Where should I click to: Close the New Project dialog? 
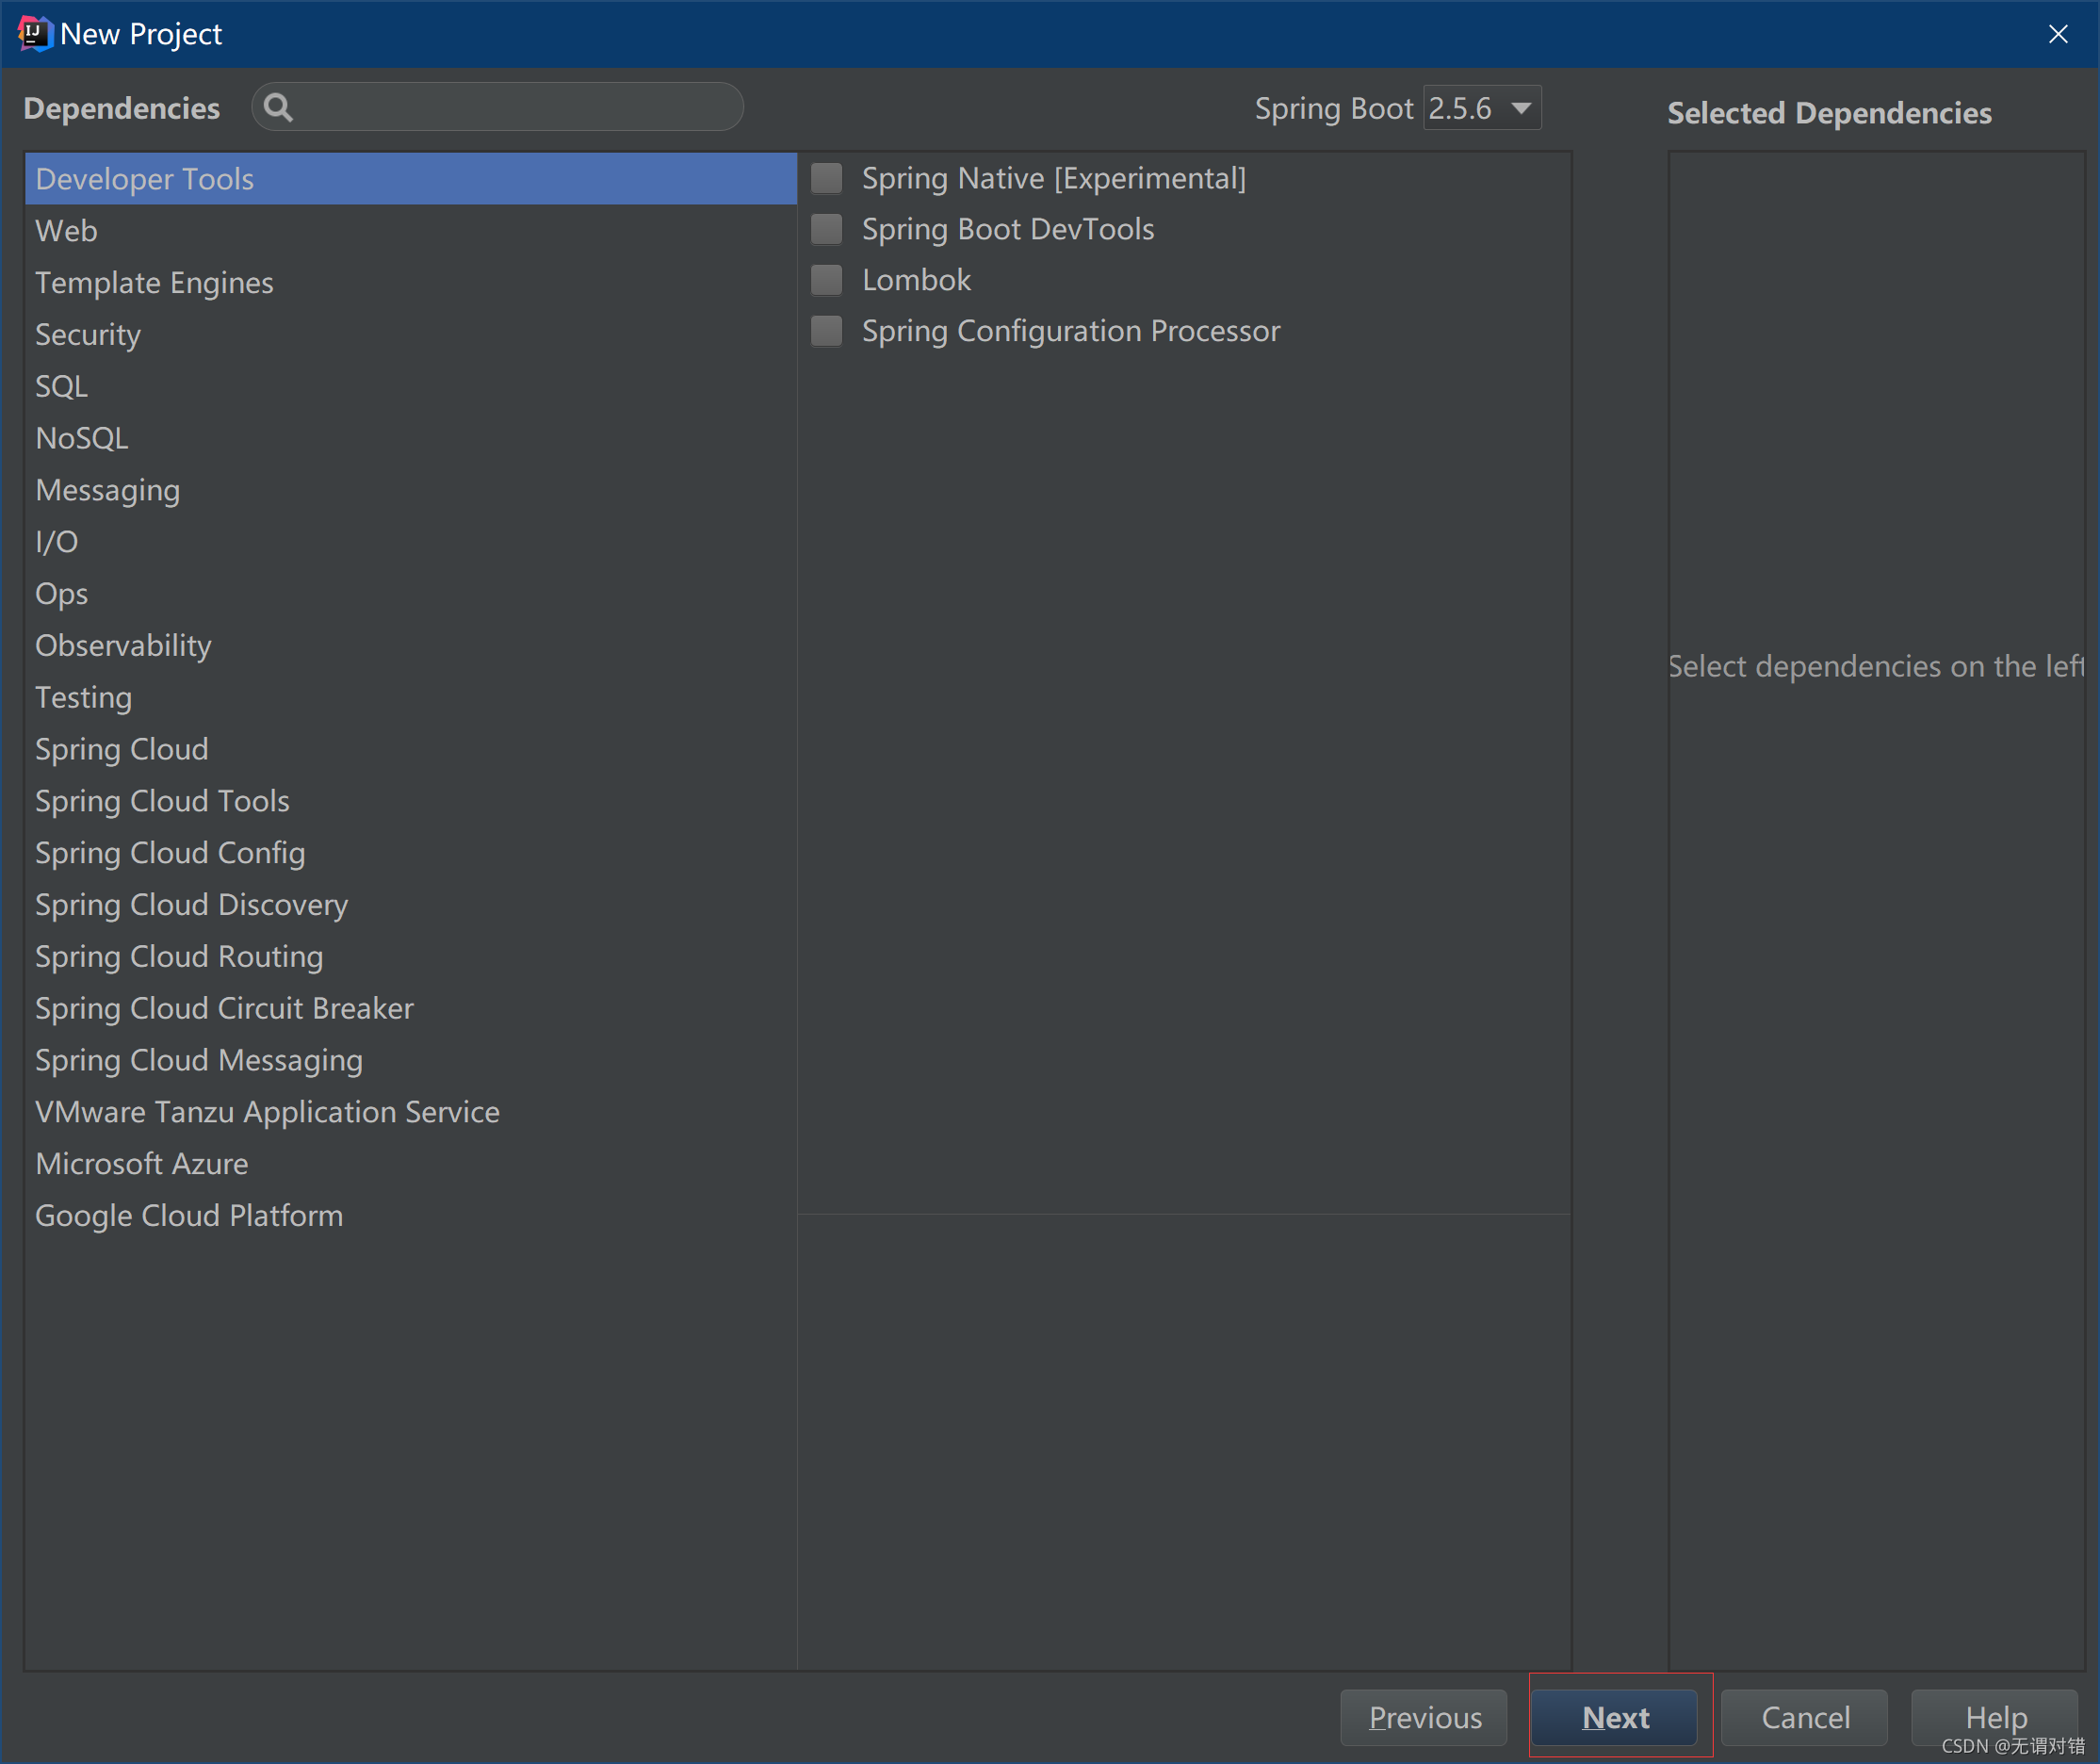(x=2058, y=34)
